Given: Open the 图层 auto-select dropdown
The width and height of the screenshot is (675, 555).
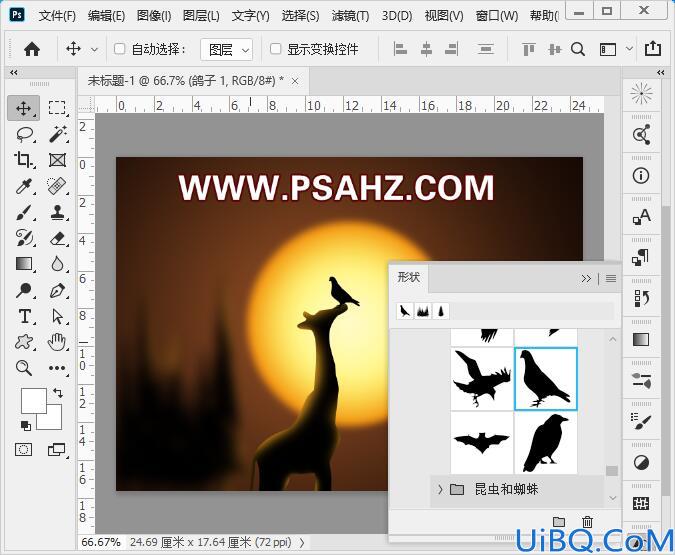Looking at the screenshot, I should [226, 50].
